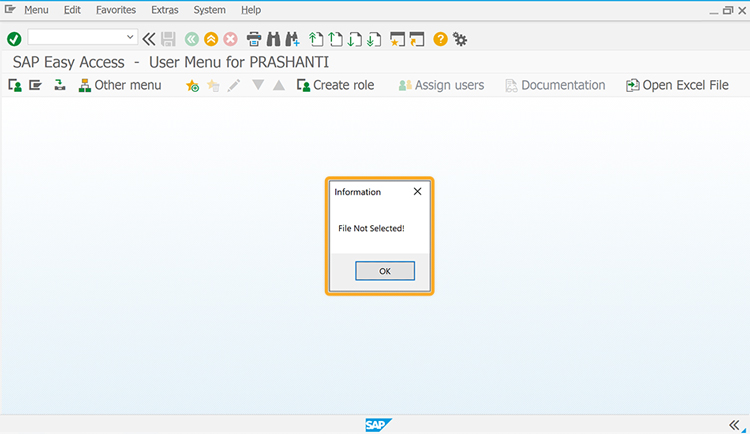Close the SAP main window
The image size is (750, 434).
pos(742,10)
